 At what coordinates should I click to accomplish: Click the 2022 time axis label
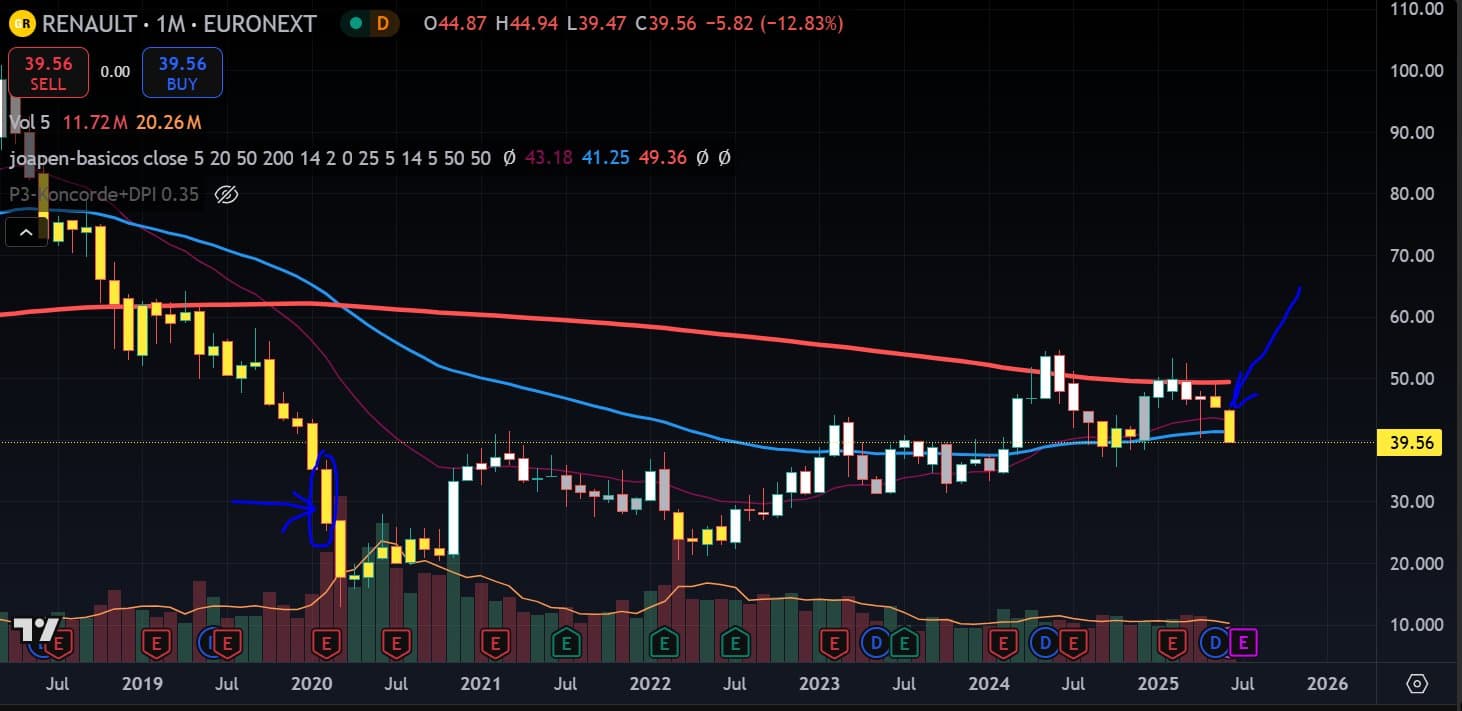point(650,684)
